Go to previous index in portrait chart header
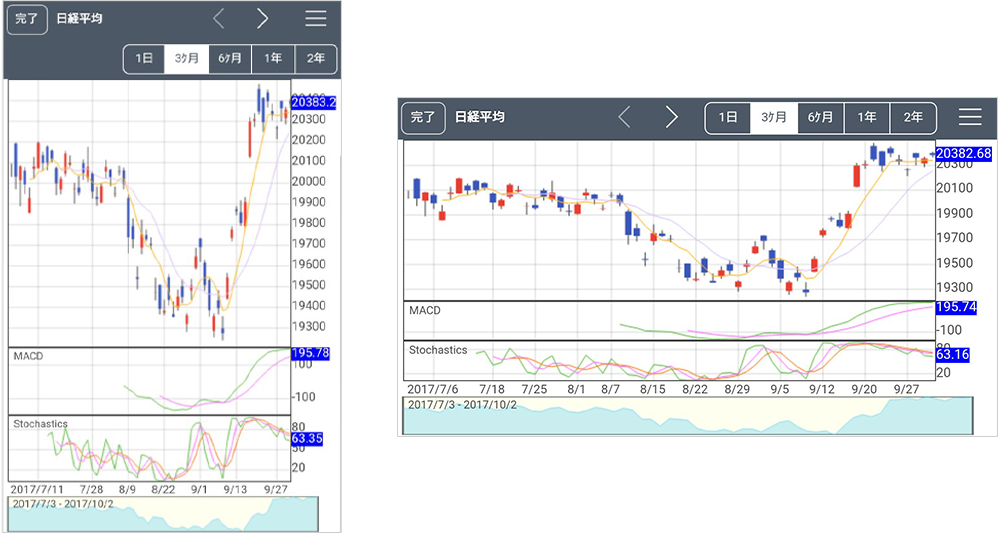The height and width of the screenshot is (535, 1000). pos(220,18)
